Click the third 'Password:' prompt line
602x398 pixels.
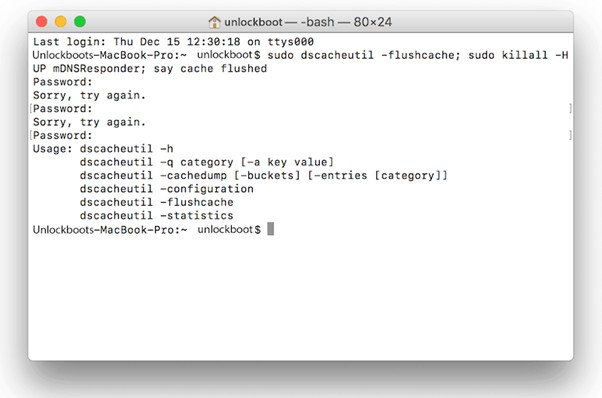click(x=63, y=135)
